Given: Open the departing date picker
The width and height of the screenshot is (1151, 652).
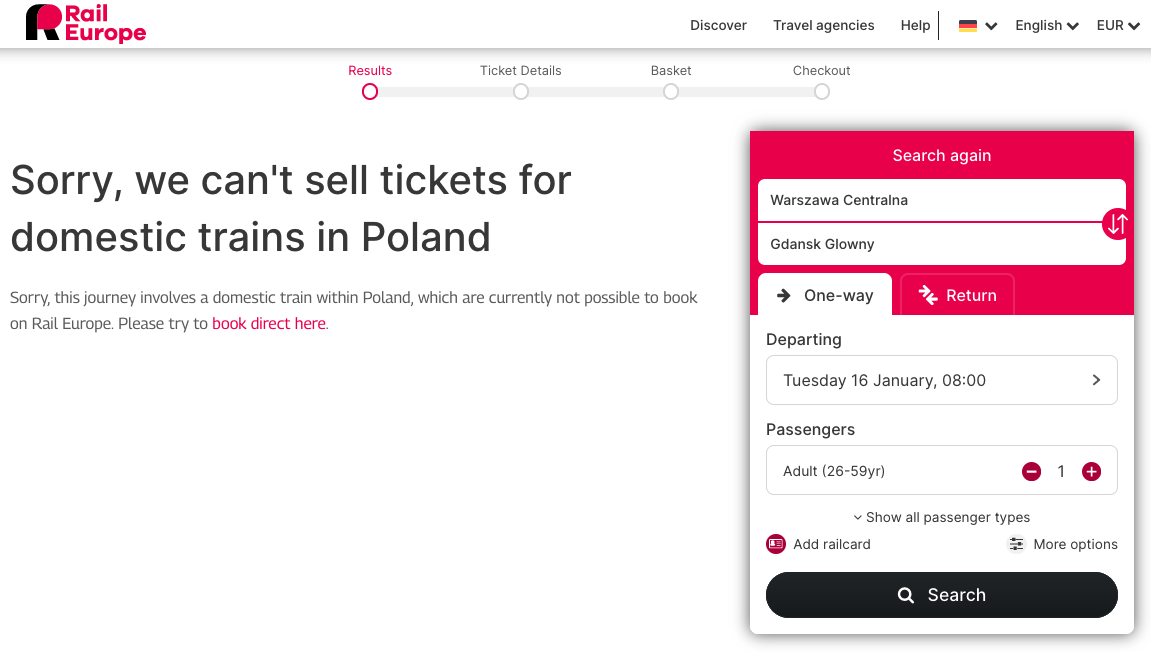Looking at the screenshot, I should tap(941, 380).
